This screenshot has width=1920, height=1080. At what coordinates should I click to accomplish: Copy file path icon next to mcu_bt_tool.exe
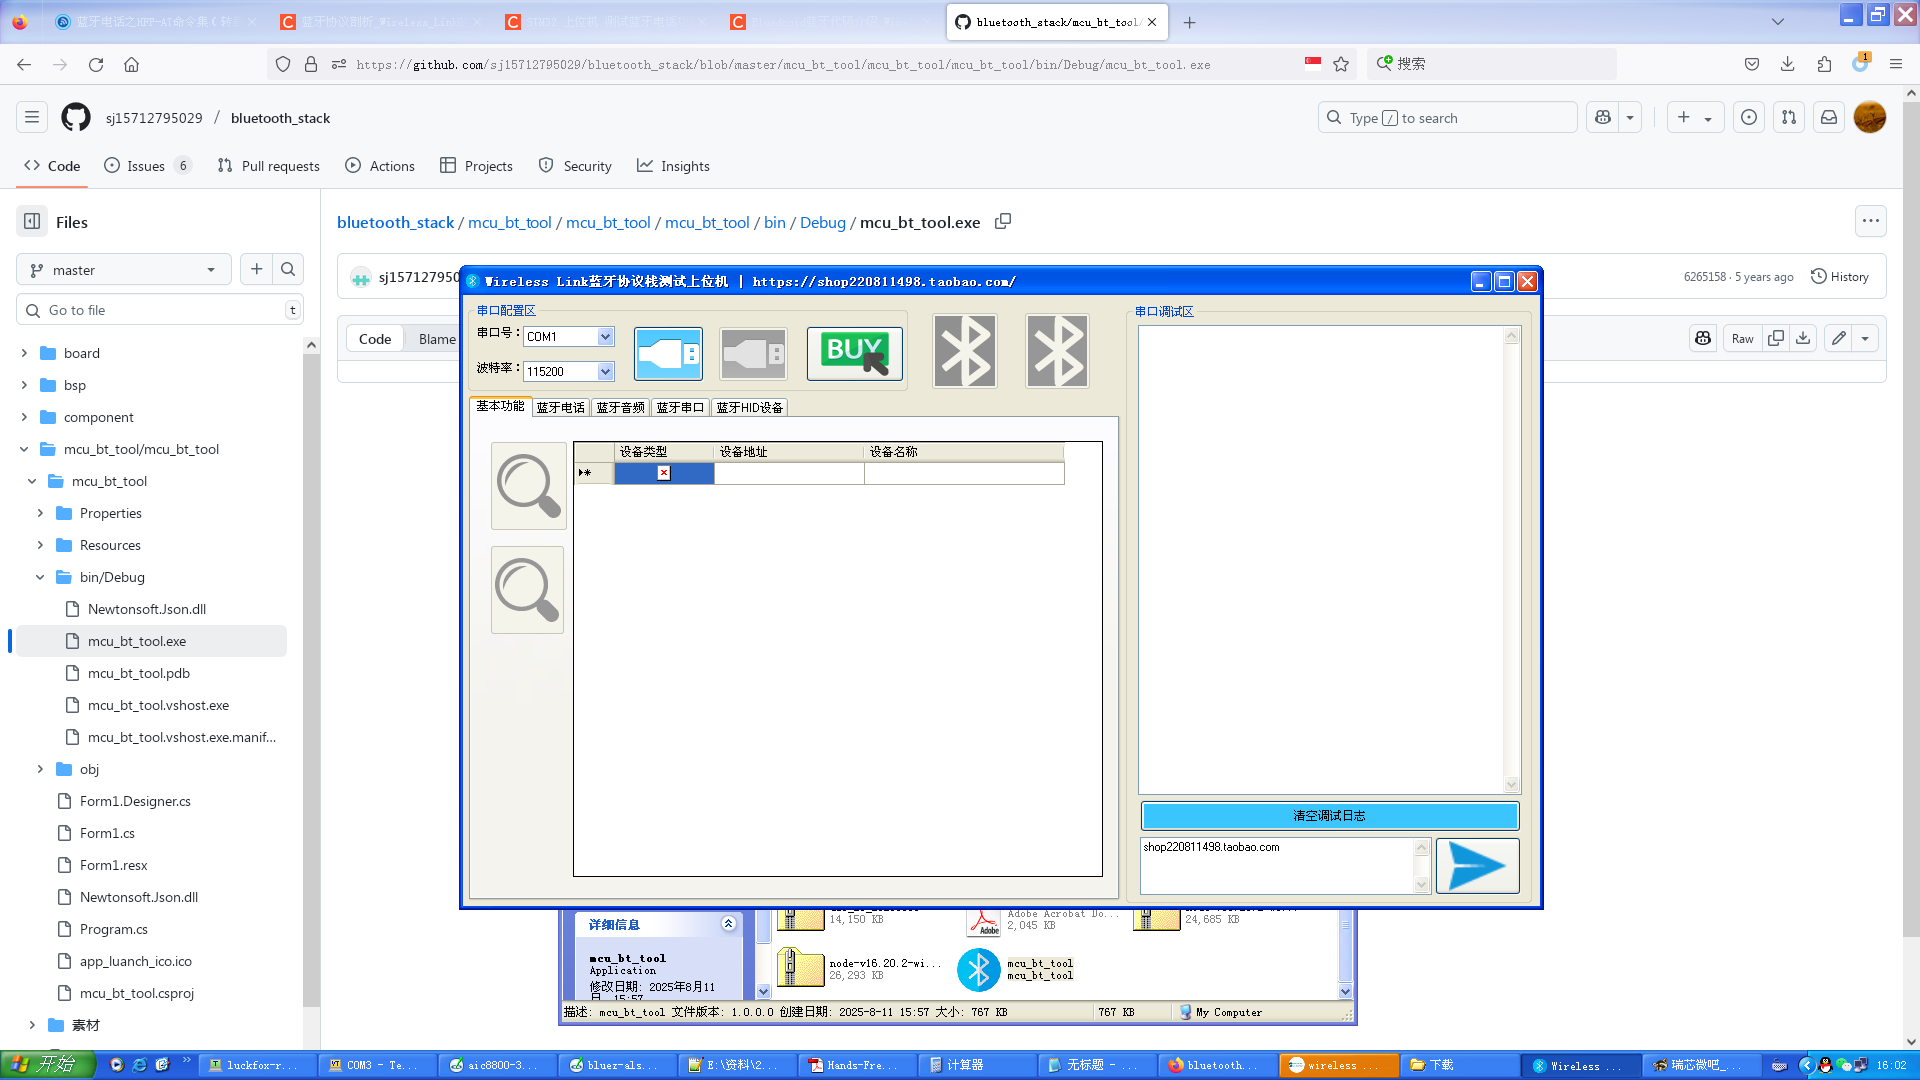(1003, 221)
